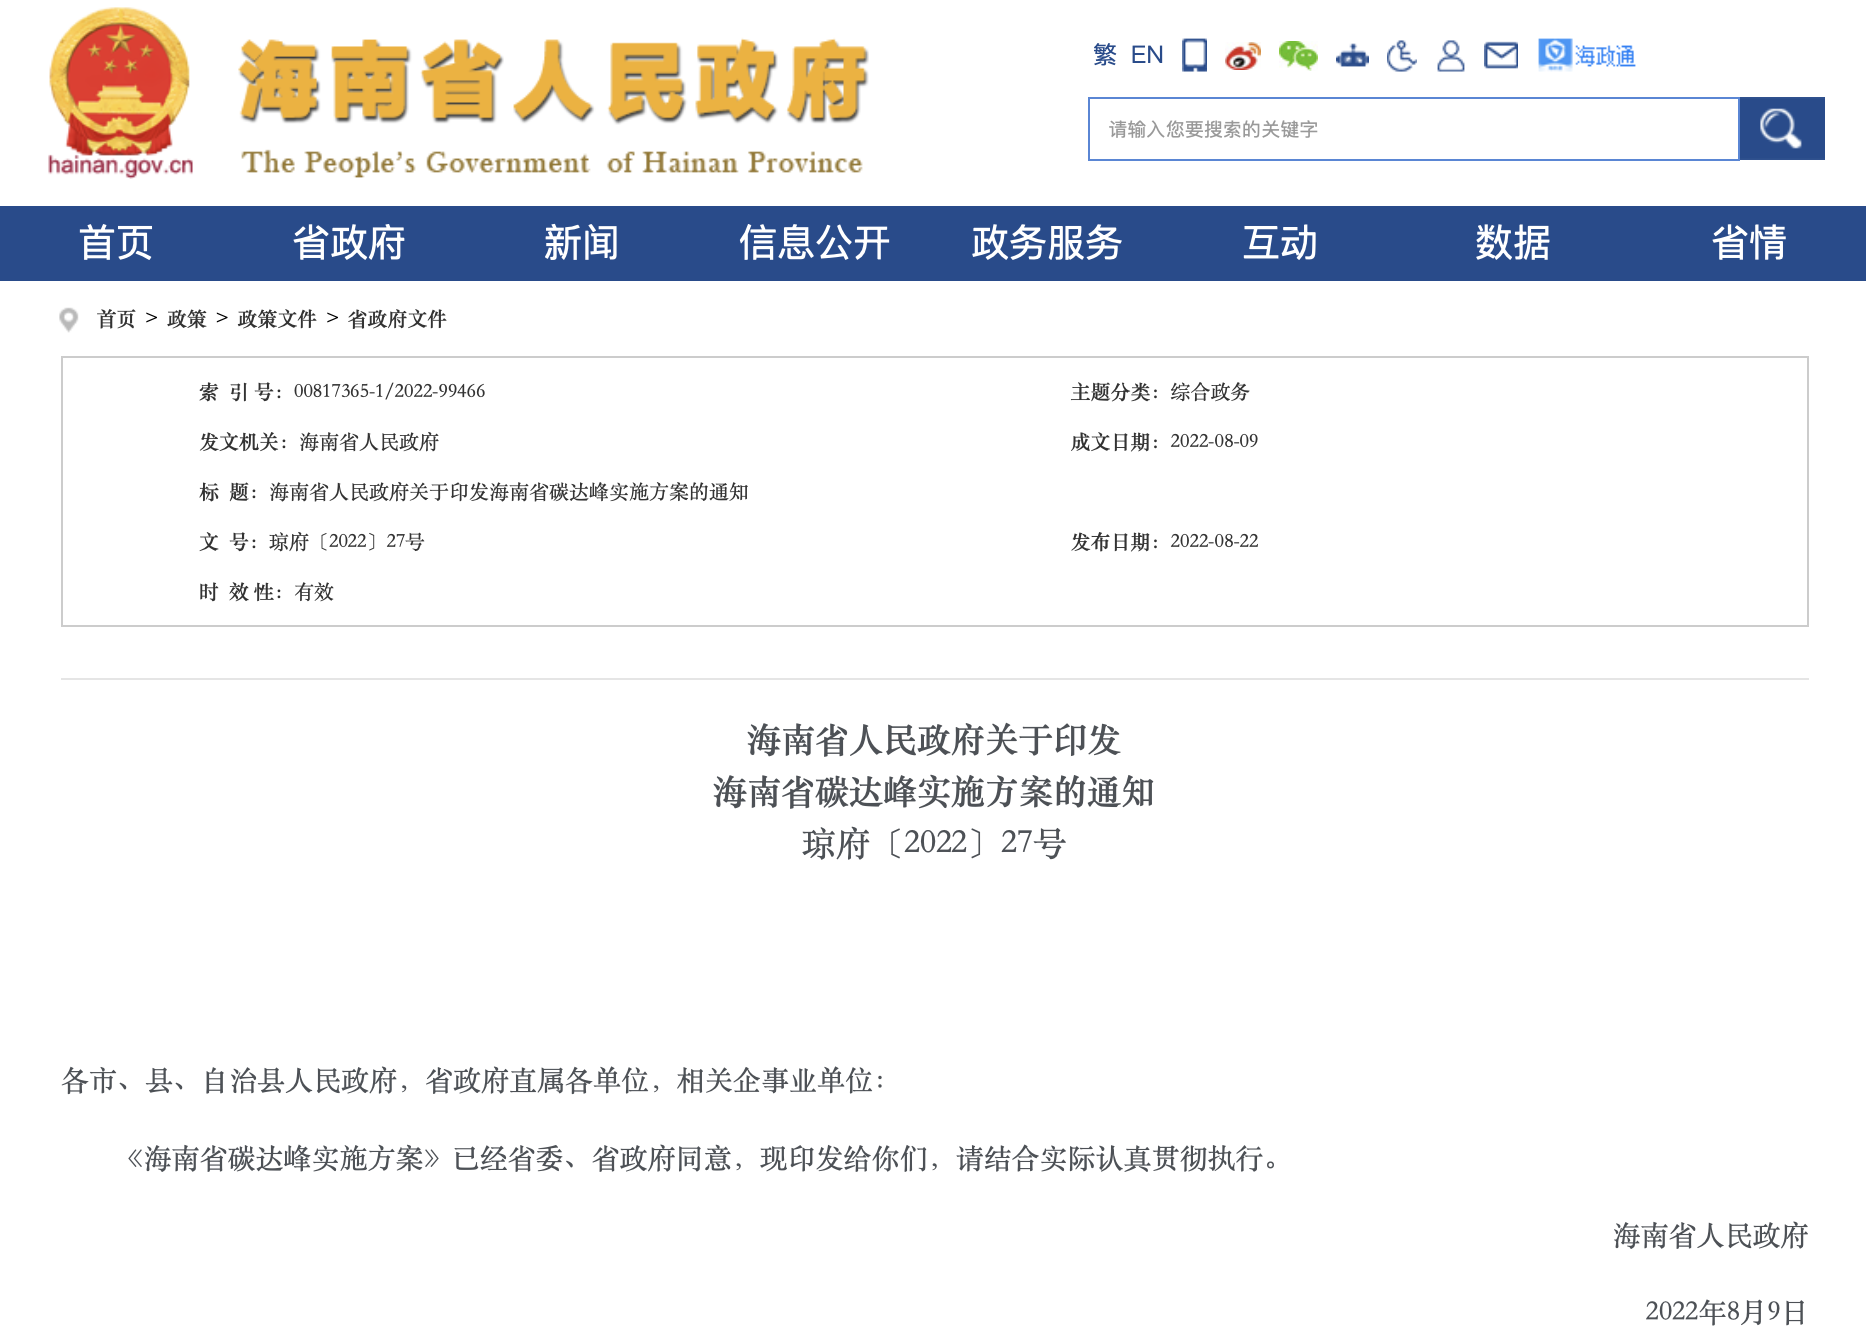Click the magnifier search button
1866x1332 pixels.
[x=1781, y=129]
